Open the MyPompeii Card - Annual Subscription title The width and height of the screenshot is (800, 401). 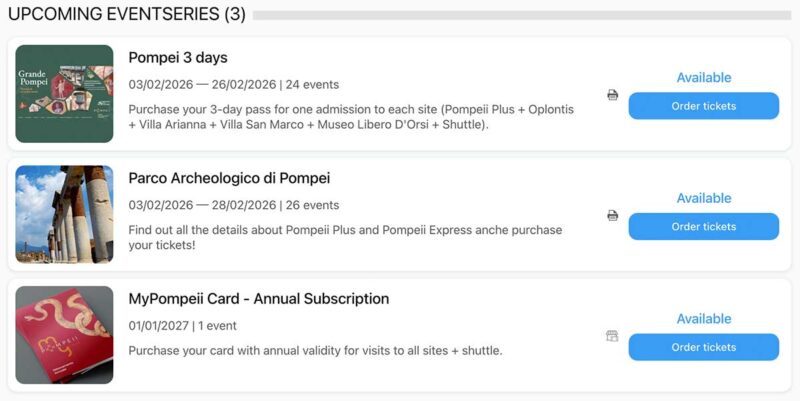[x=259, y=299]
